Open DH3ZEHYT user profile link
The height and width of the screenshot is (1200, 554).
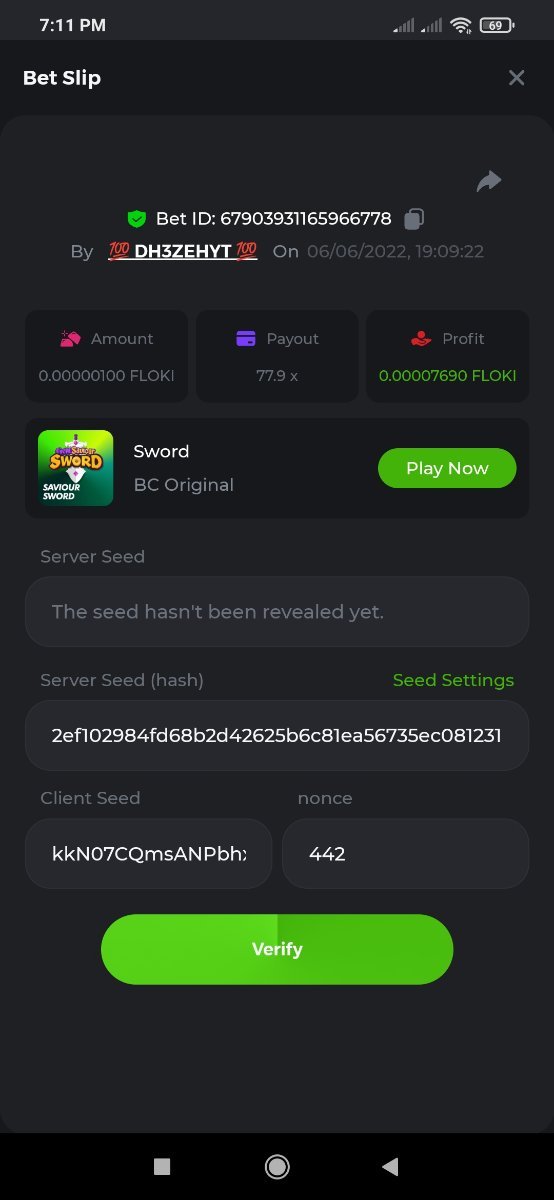[x=183, y=251]
